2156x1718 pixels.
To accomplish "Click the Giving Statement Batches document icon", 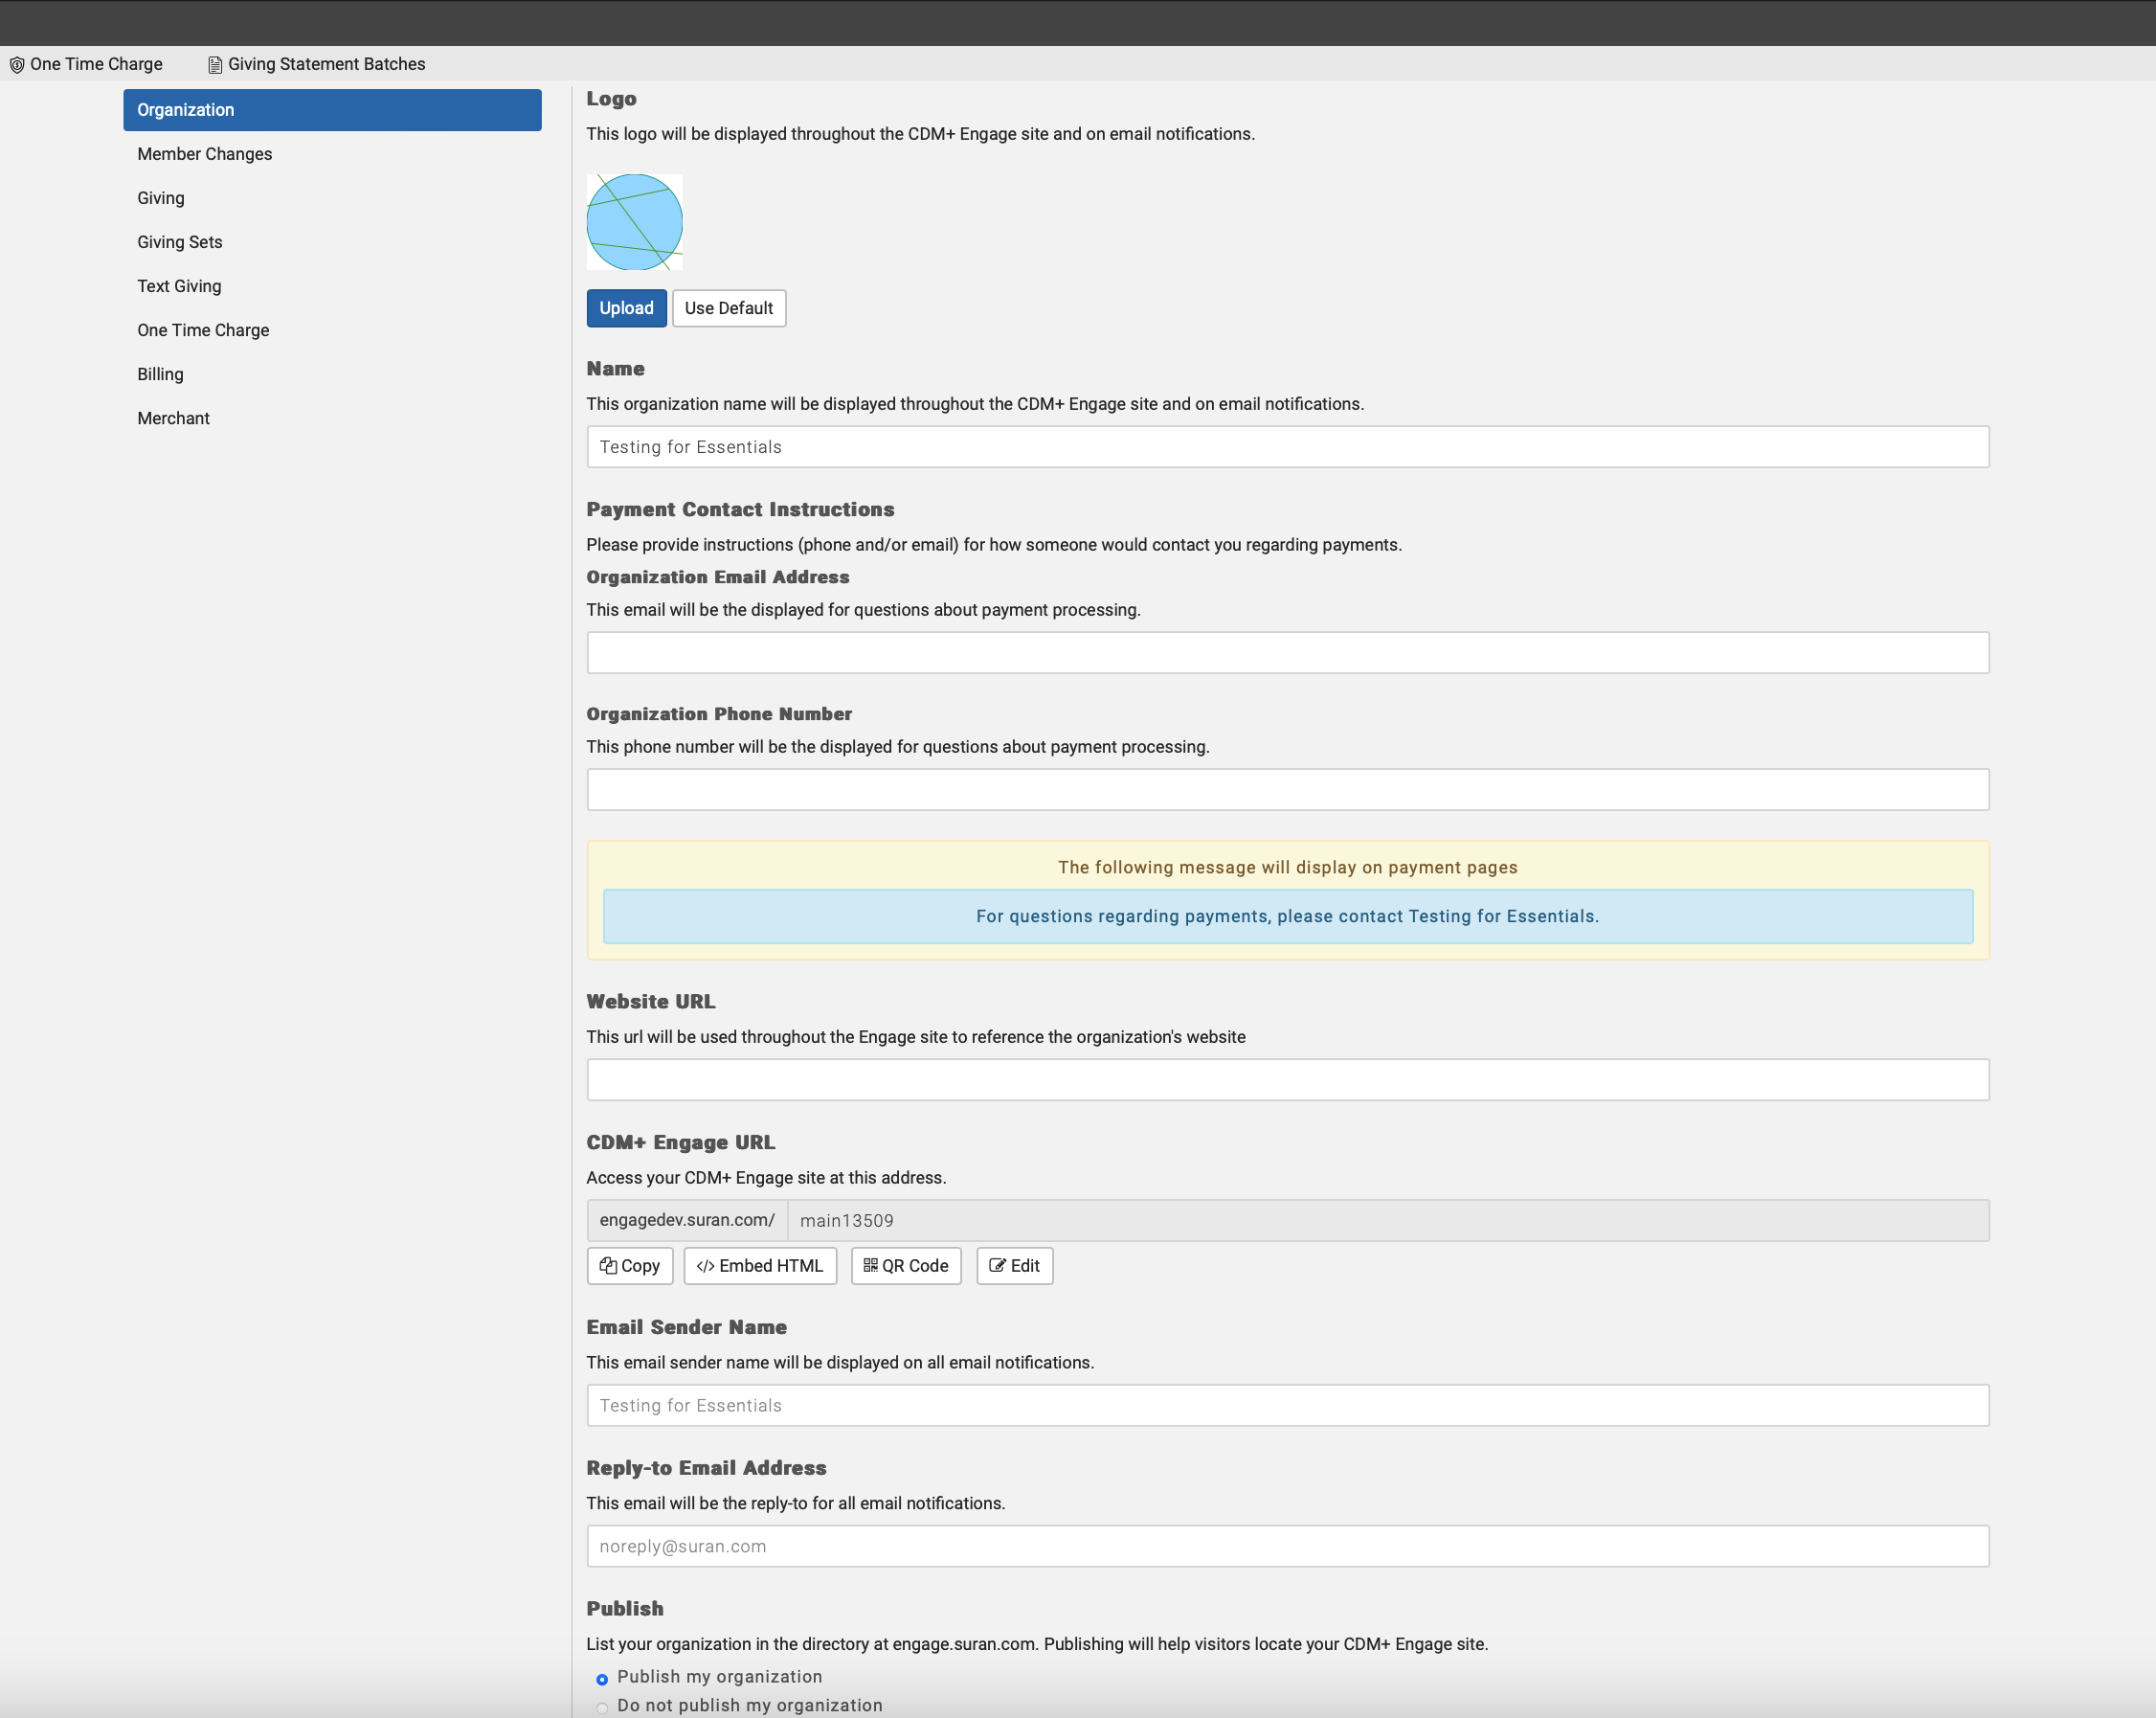I will [x=214, y=65].
